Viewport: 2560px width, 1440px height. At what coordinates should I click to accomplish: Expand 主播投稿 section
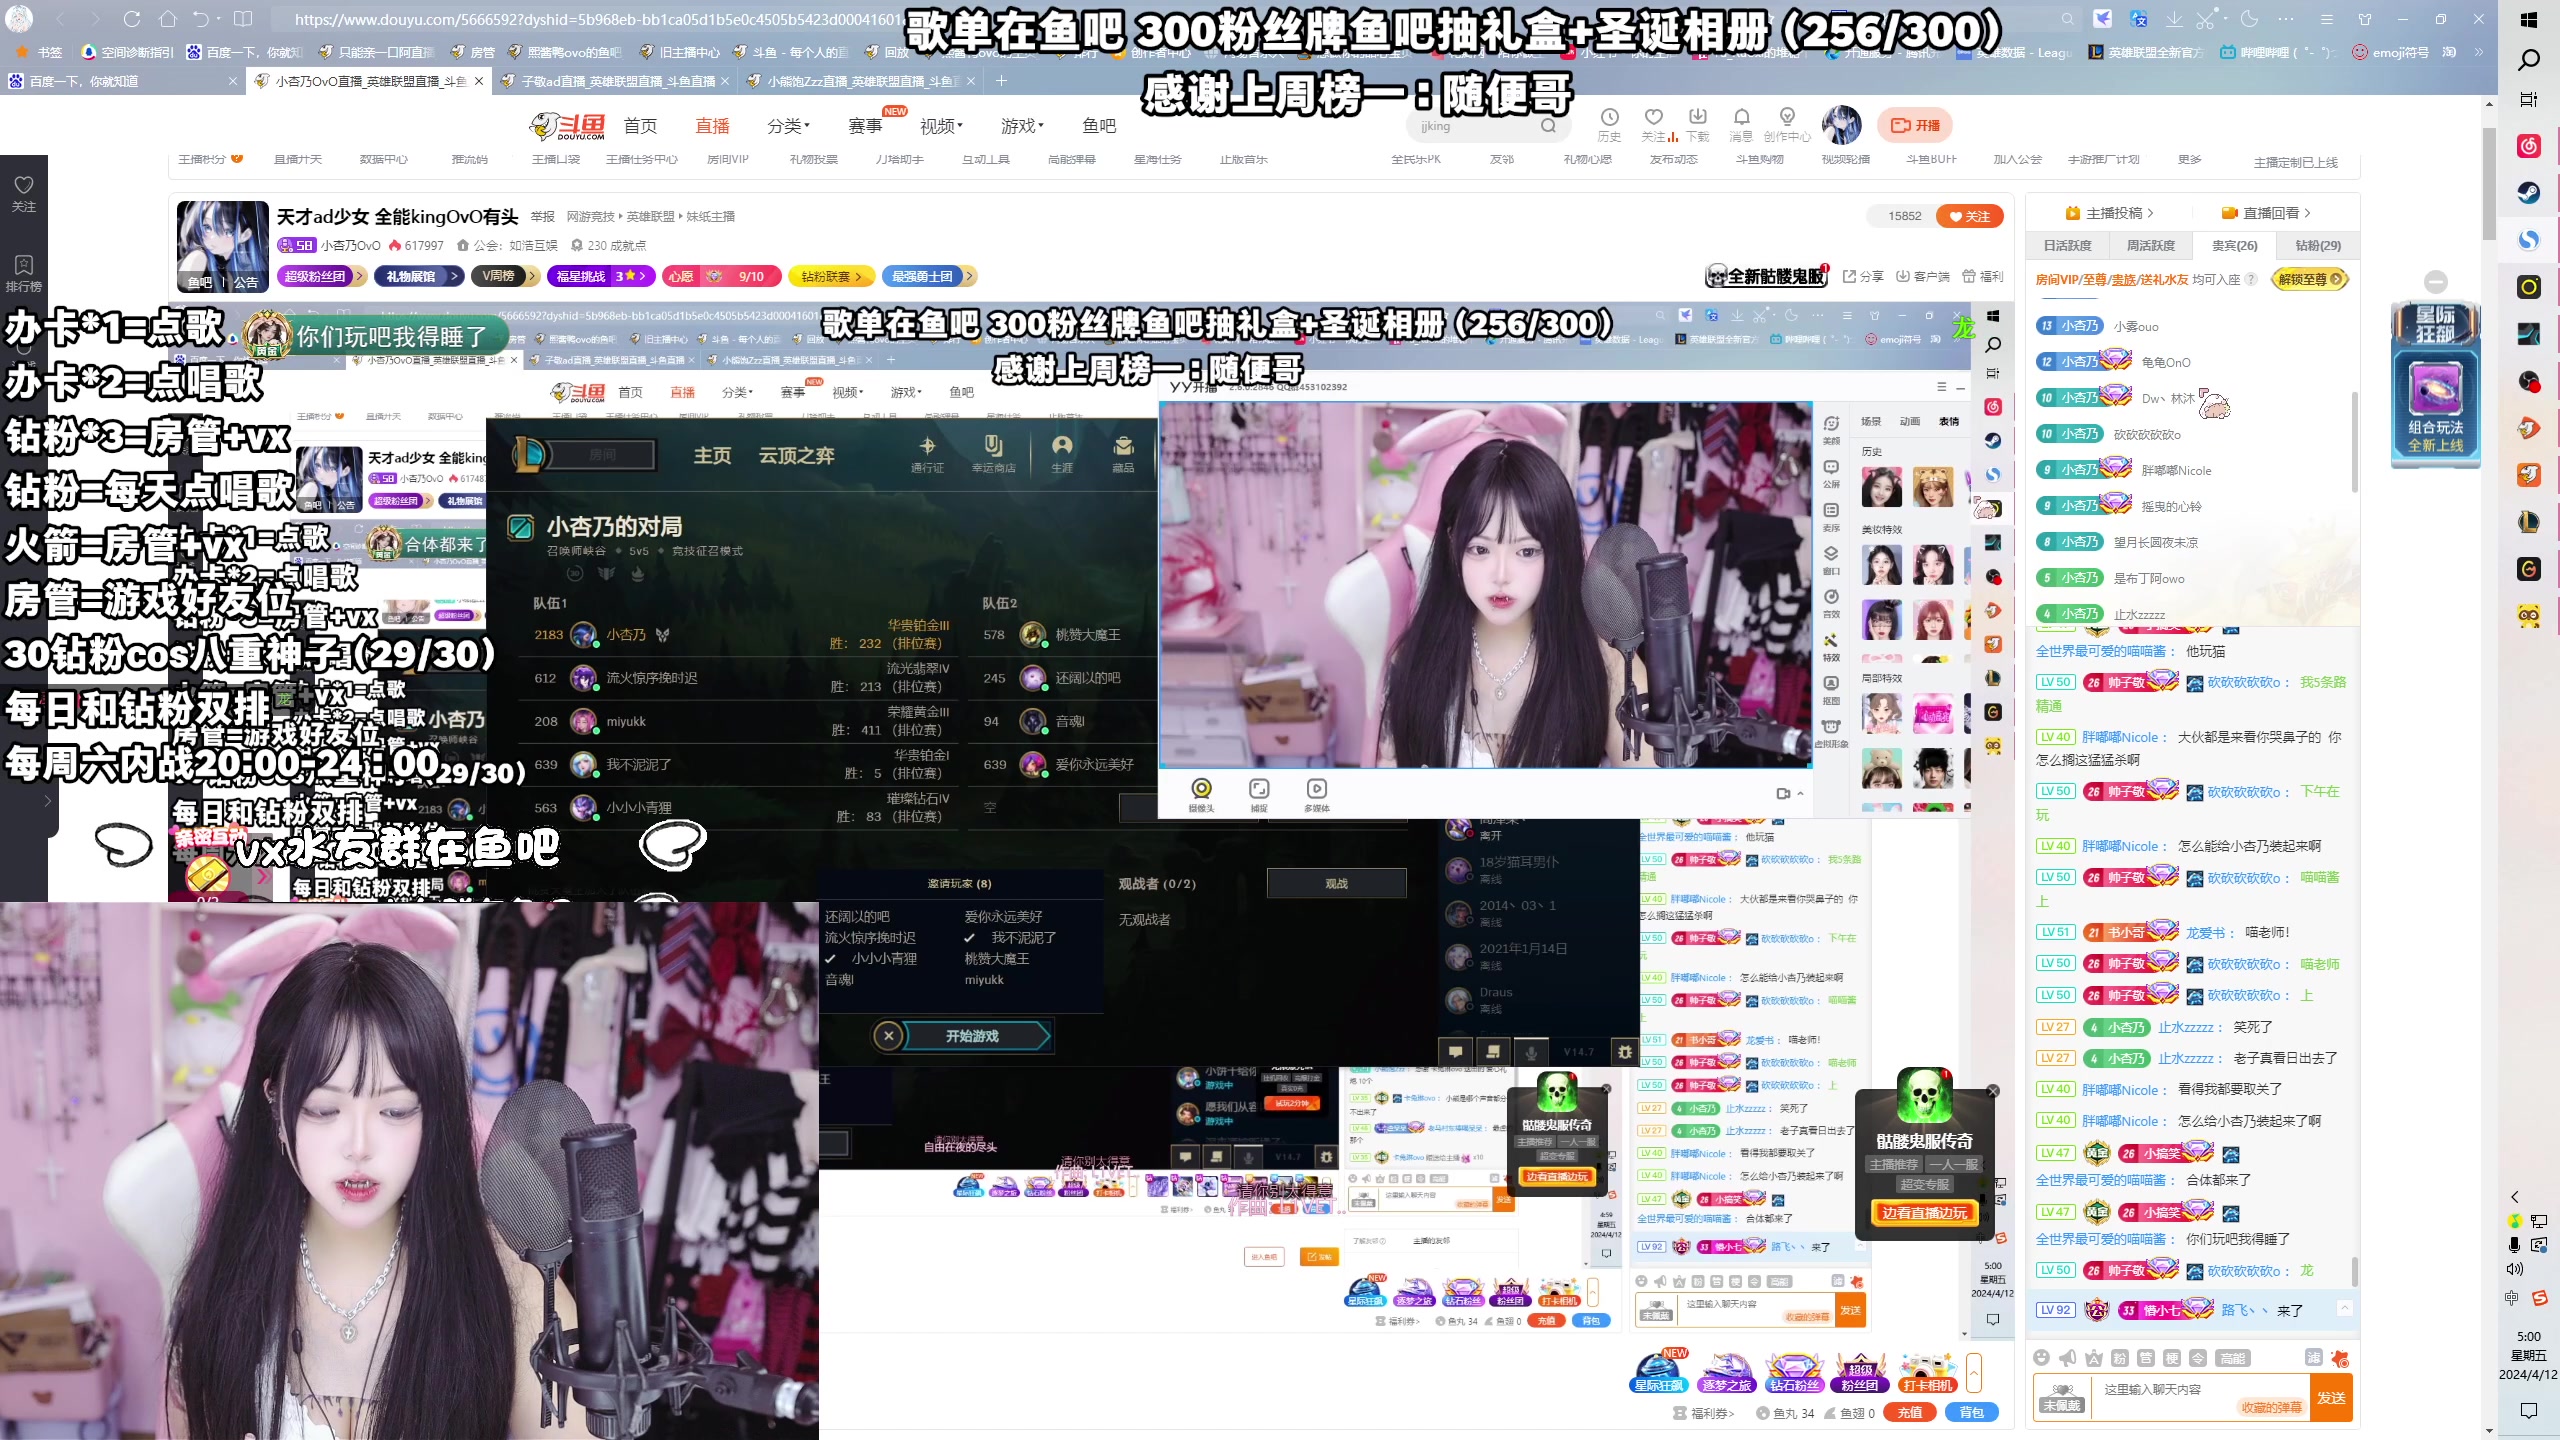click(2110, 213)
